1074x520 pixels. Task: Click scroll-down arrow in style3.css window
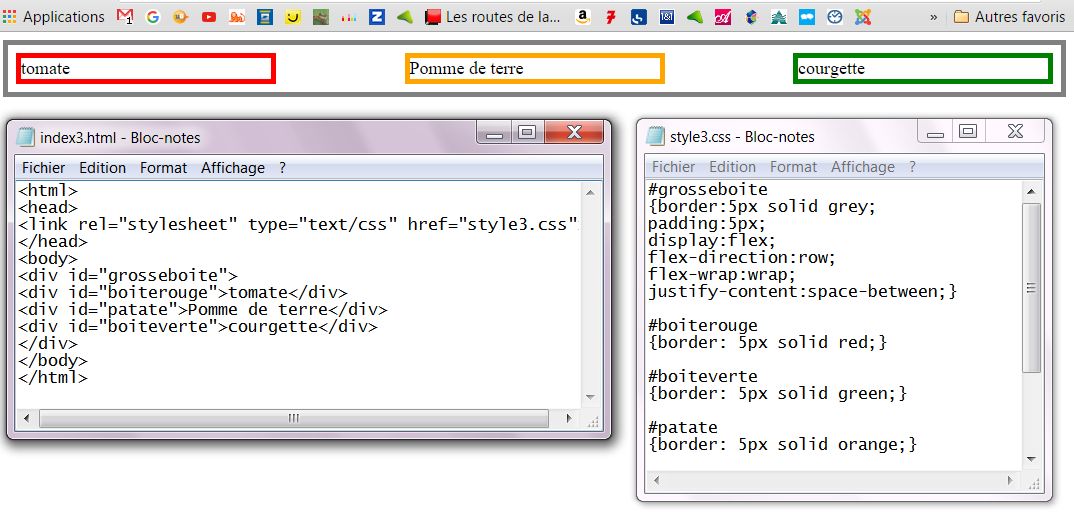[x=1031, y=459]
